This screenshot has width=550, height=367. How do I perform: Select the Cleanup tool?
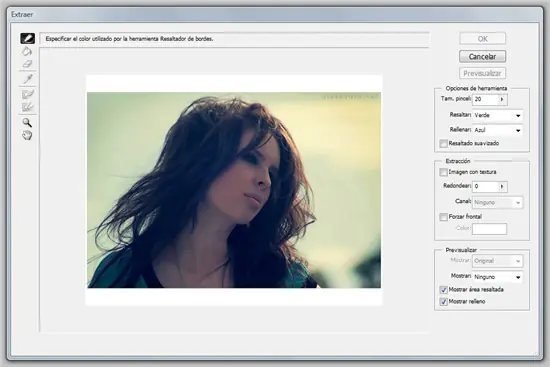[x=28, y=94]
